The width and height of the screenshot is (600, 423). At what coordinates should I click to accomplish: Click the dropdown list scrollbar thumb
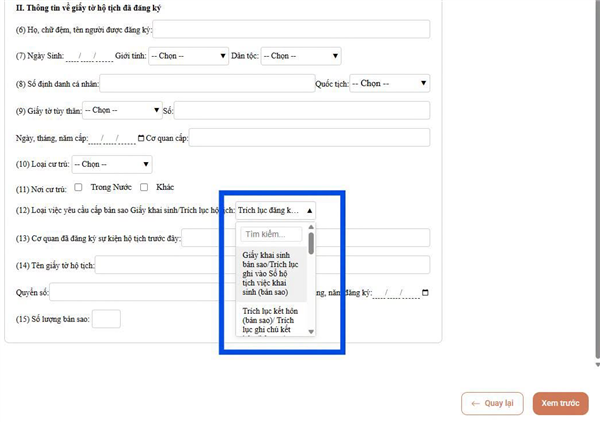311,243
